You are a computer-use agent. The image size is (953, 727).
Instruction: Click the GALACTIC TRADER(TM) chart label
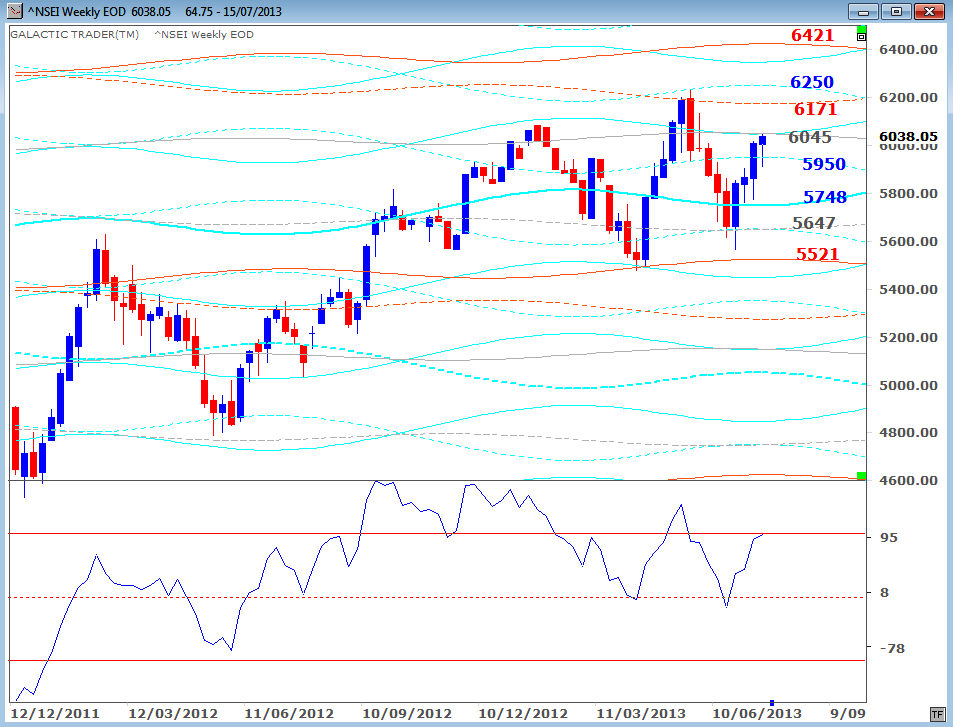pos(75,35)
